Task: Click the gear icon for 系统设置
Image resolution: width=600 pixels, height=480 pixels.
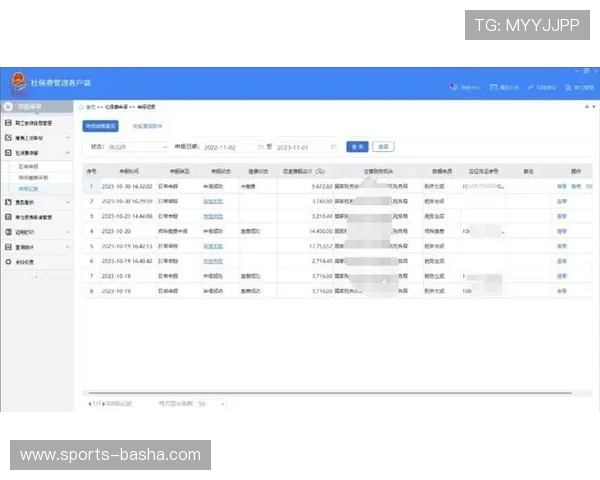Action: [8, 262]
